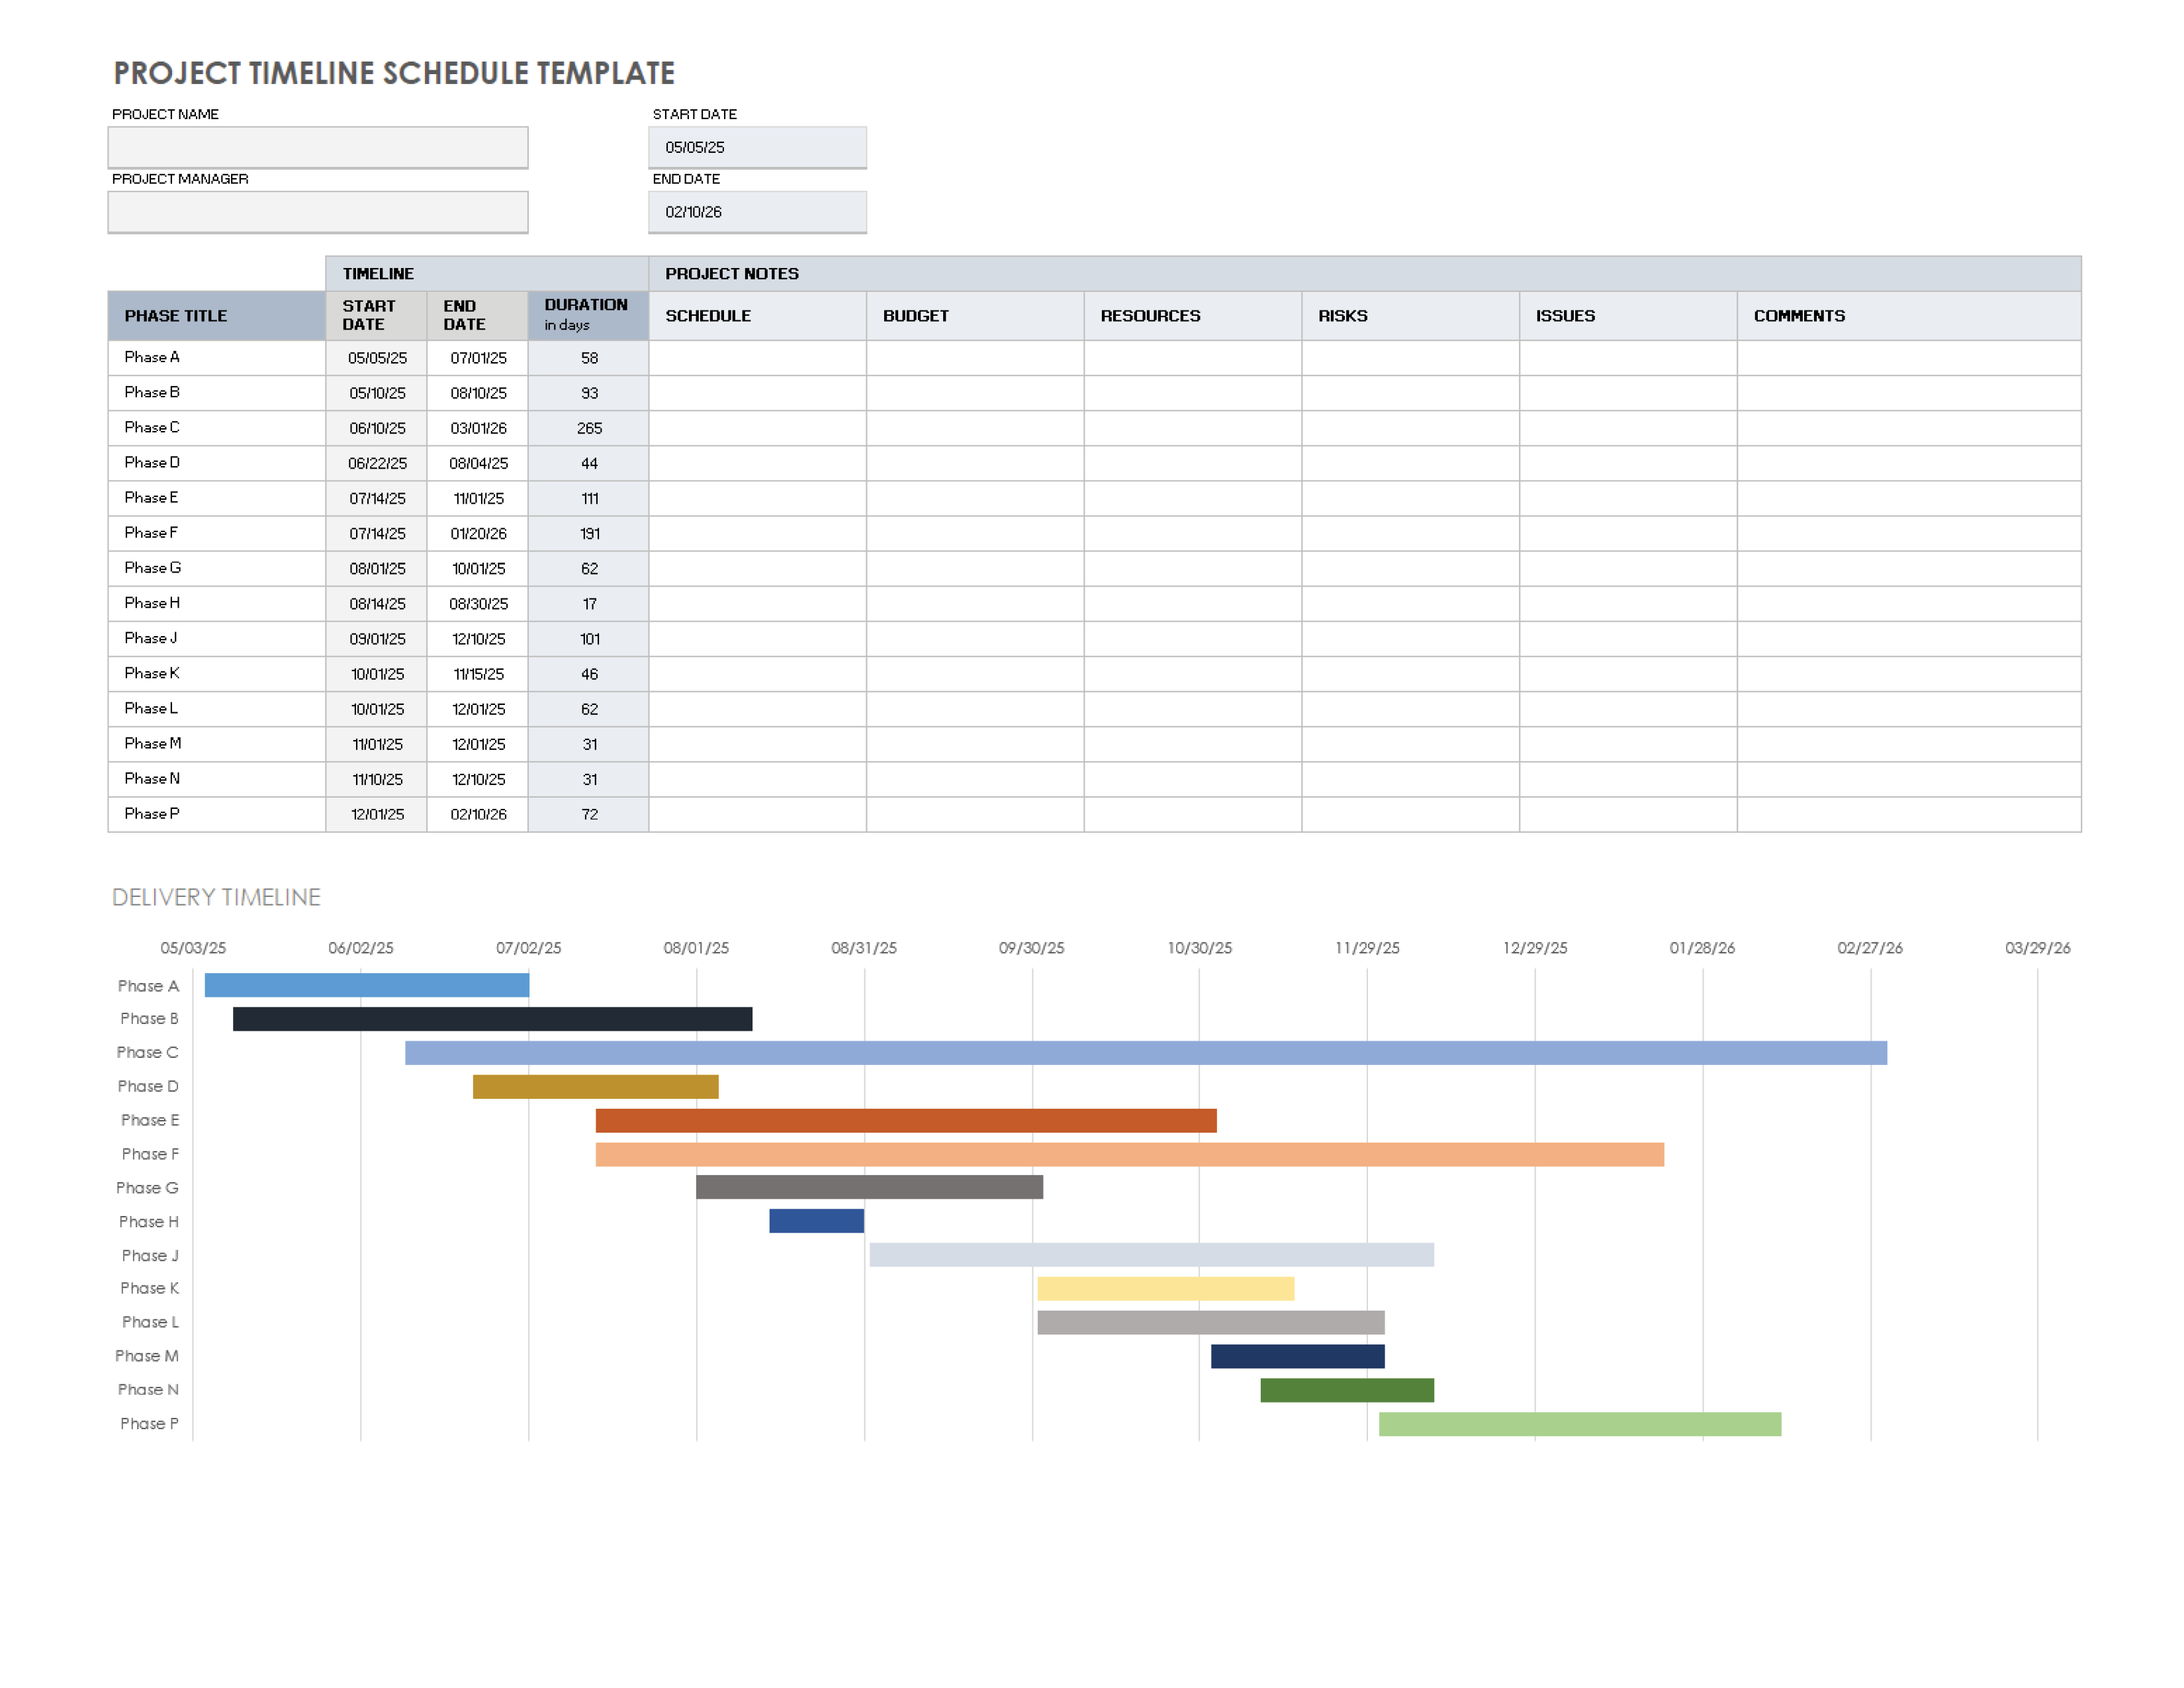The image size is (2184, 1688).
Task: Select Phase E end date 11/01/25
Action: 477,498
